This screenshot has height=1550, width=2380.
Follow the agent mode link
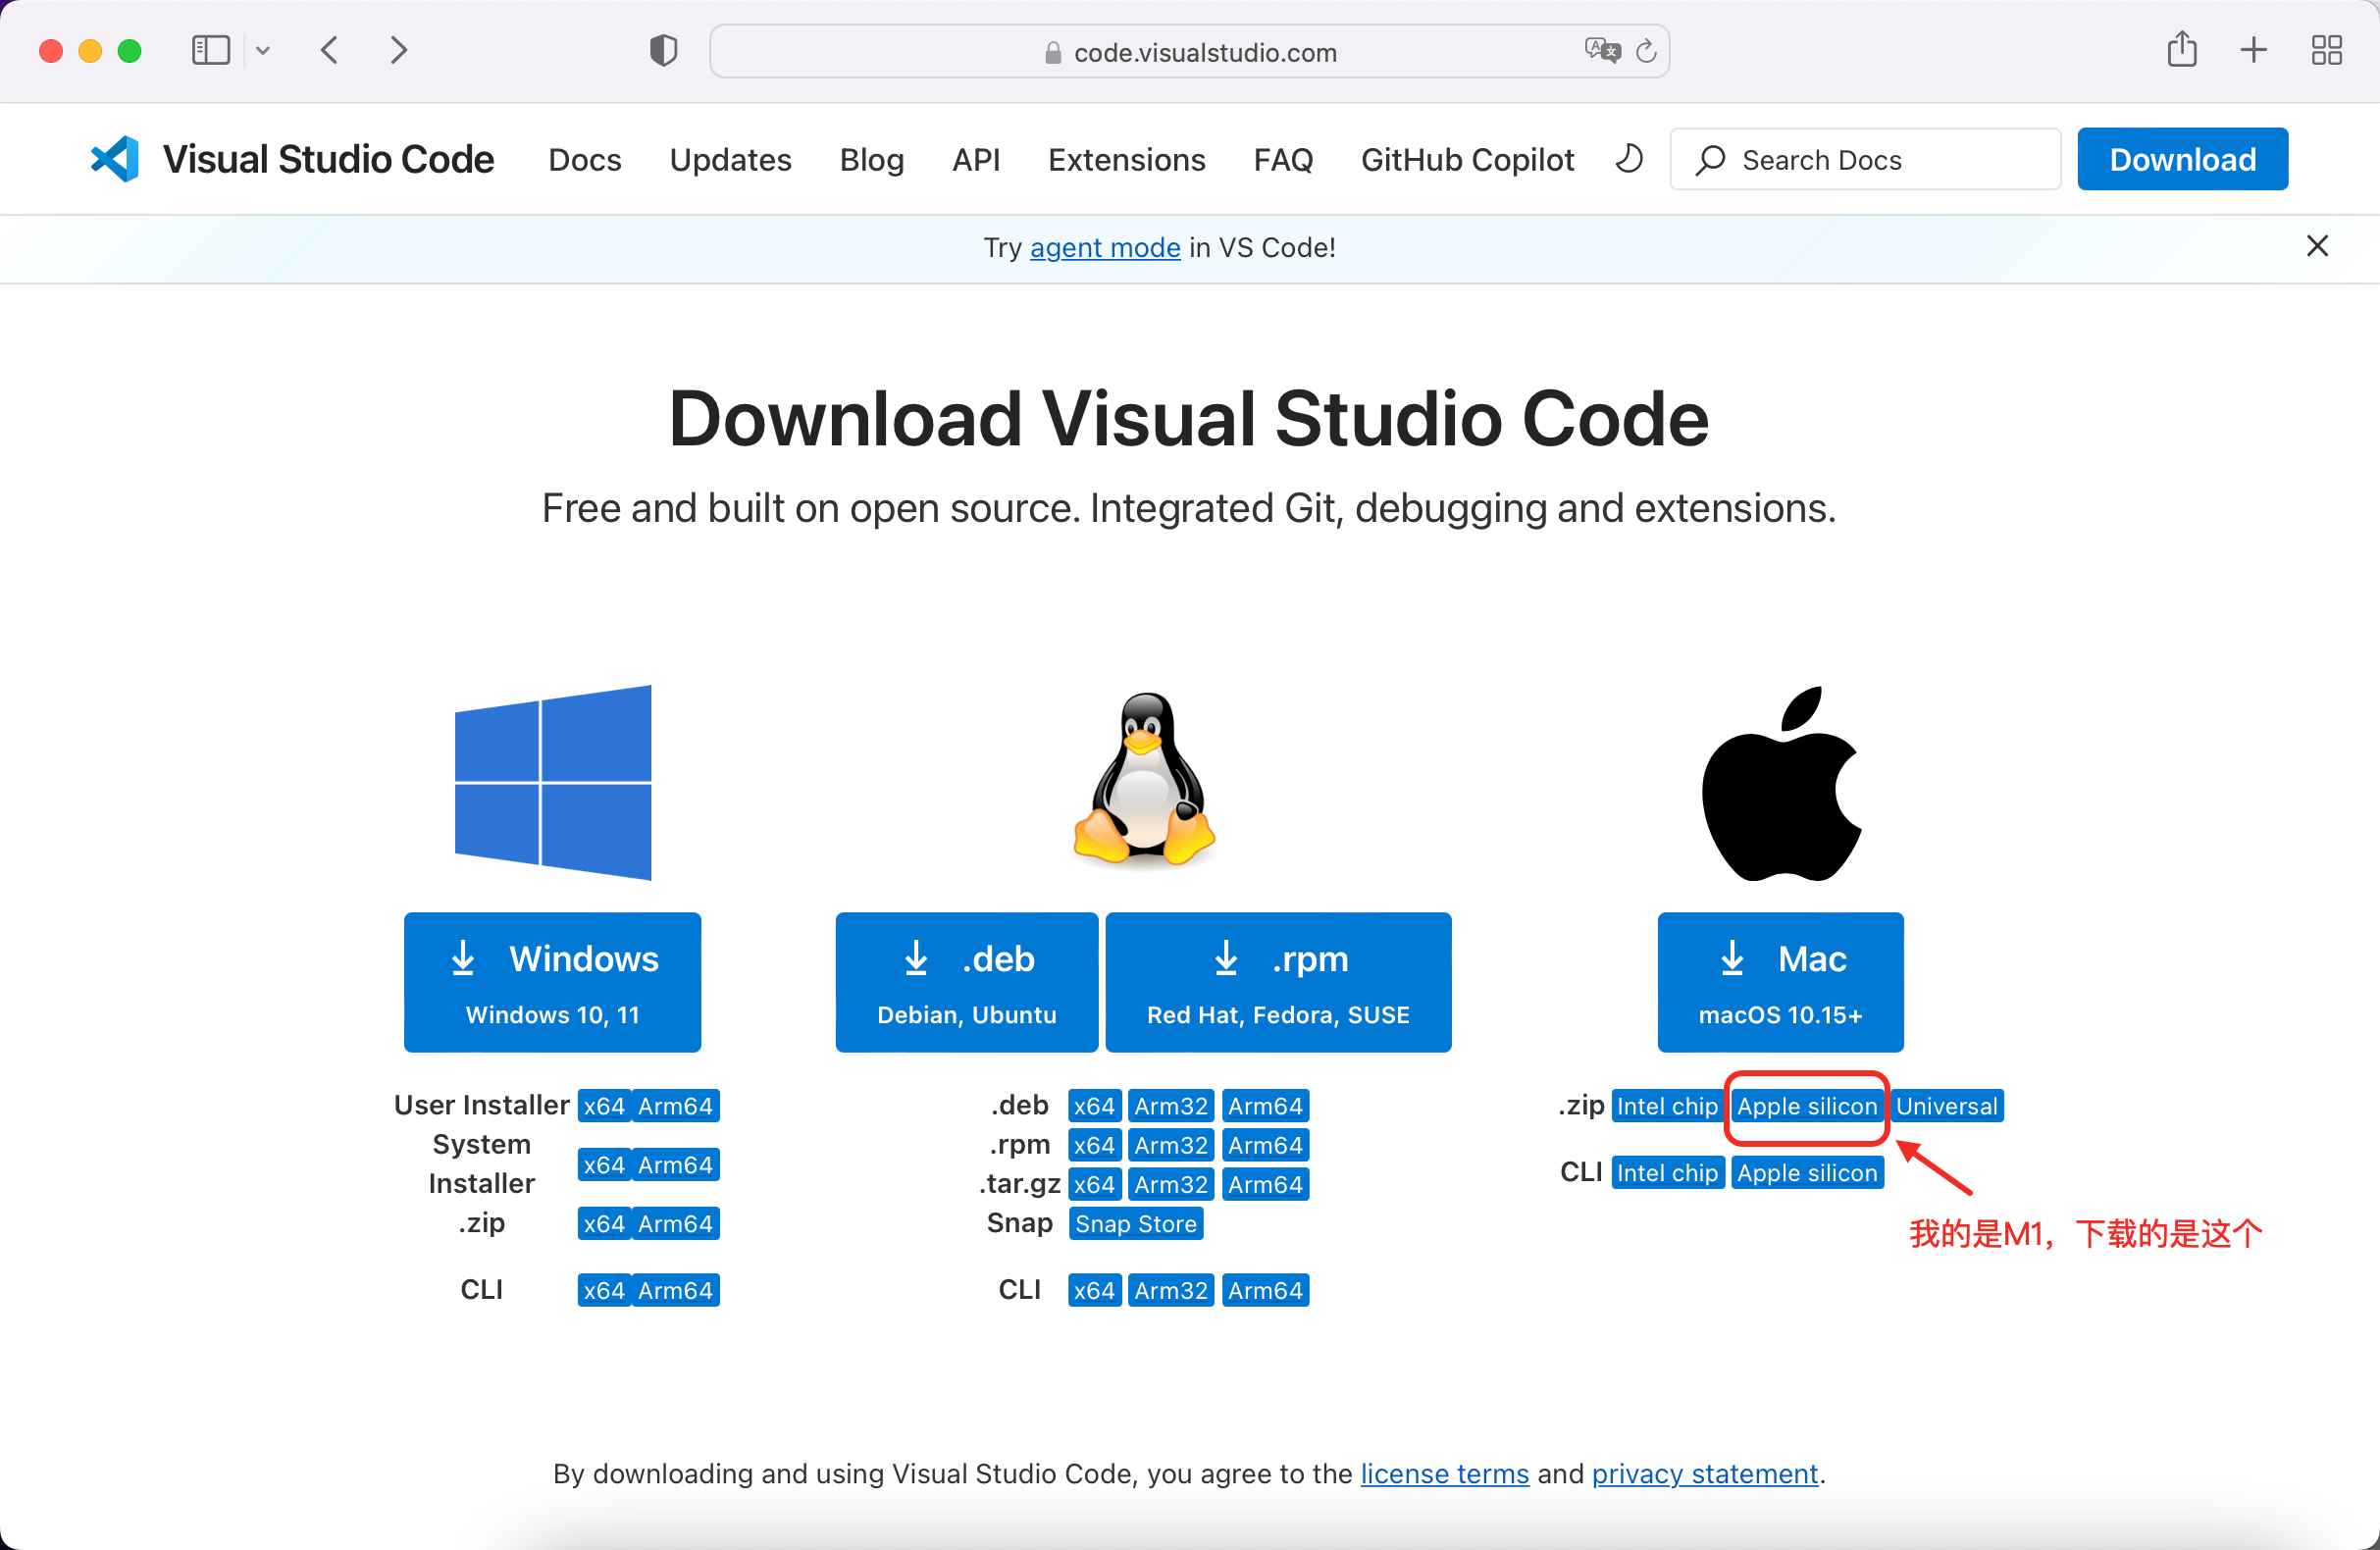[1104, 248]
